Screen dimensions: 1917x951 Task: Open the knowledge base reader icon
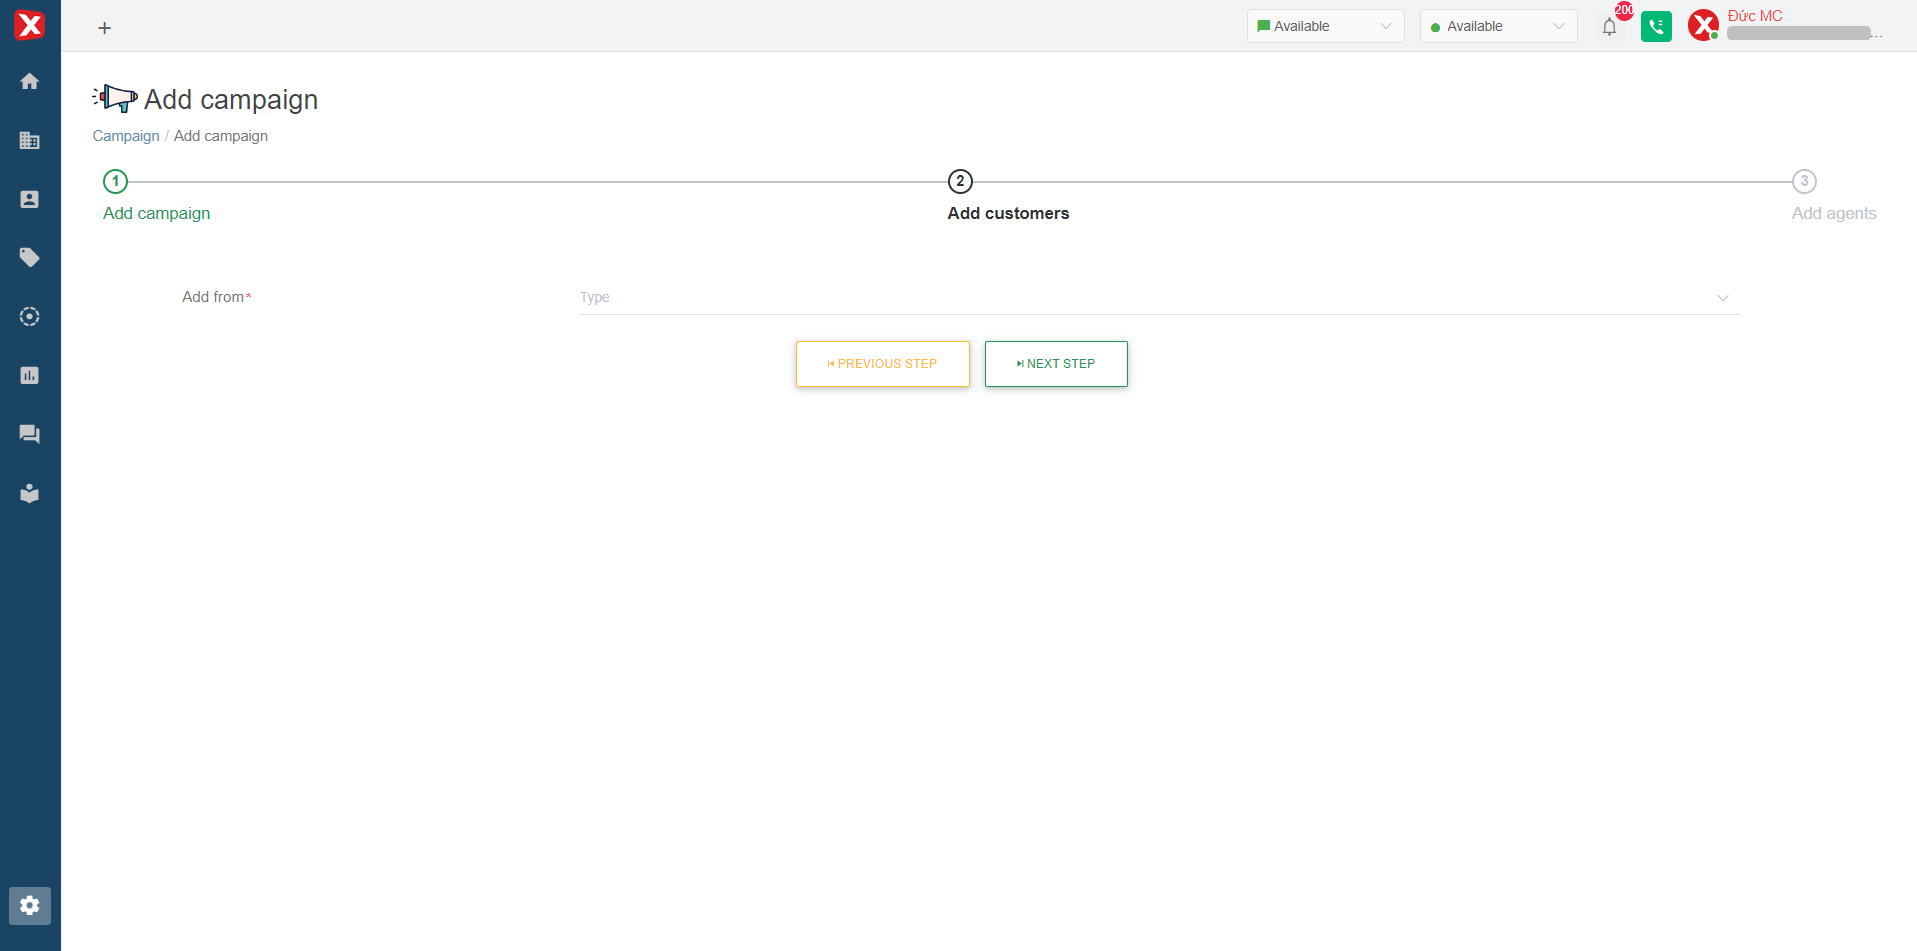point(30,493)
